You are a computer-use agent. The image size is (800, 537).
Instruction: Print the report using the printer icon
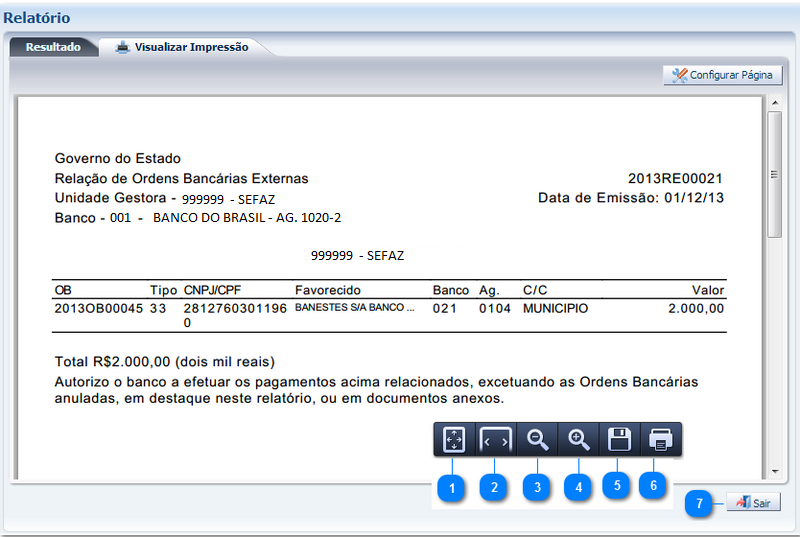click(660, 439)
